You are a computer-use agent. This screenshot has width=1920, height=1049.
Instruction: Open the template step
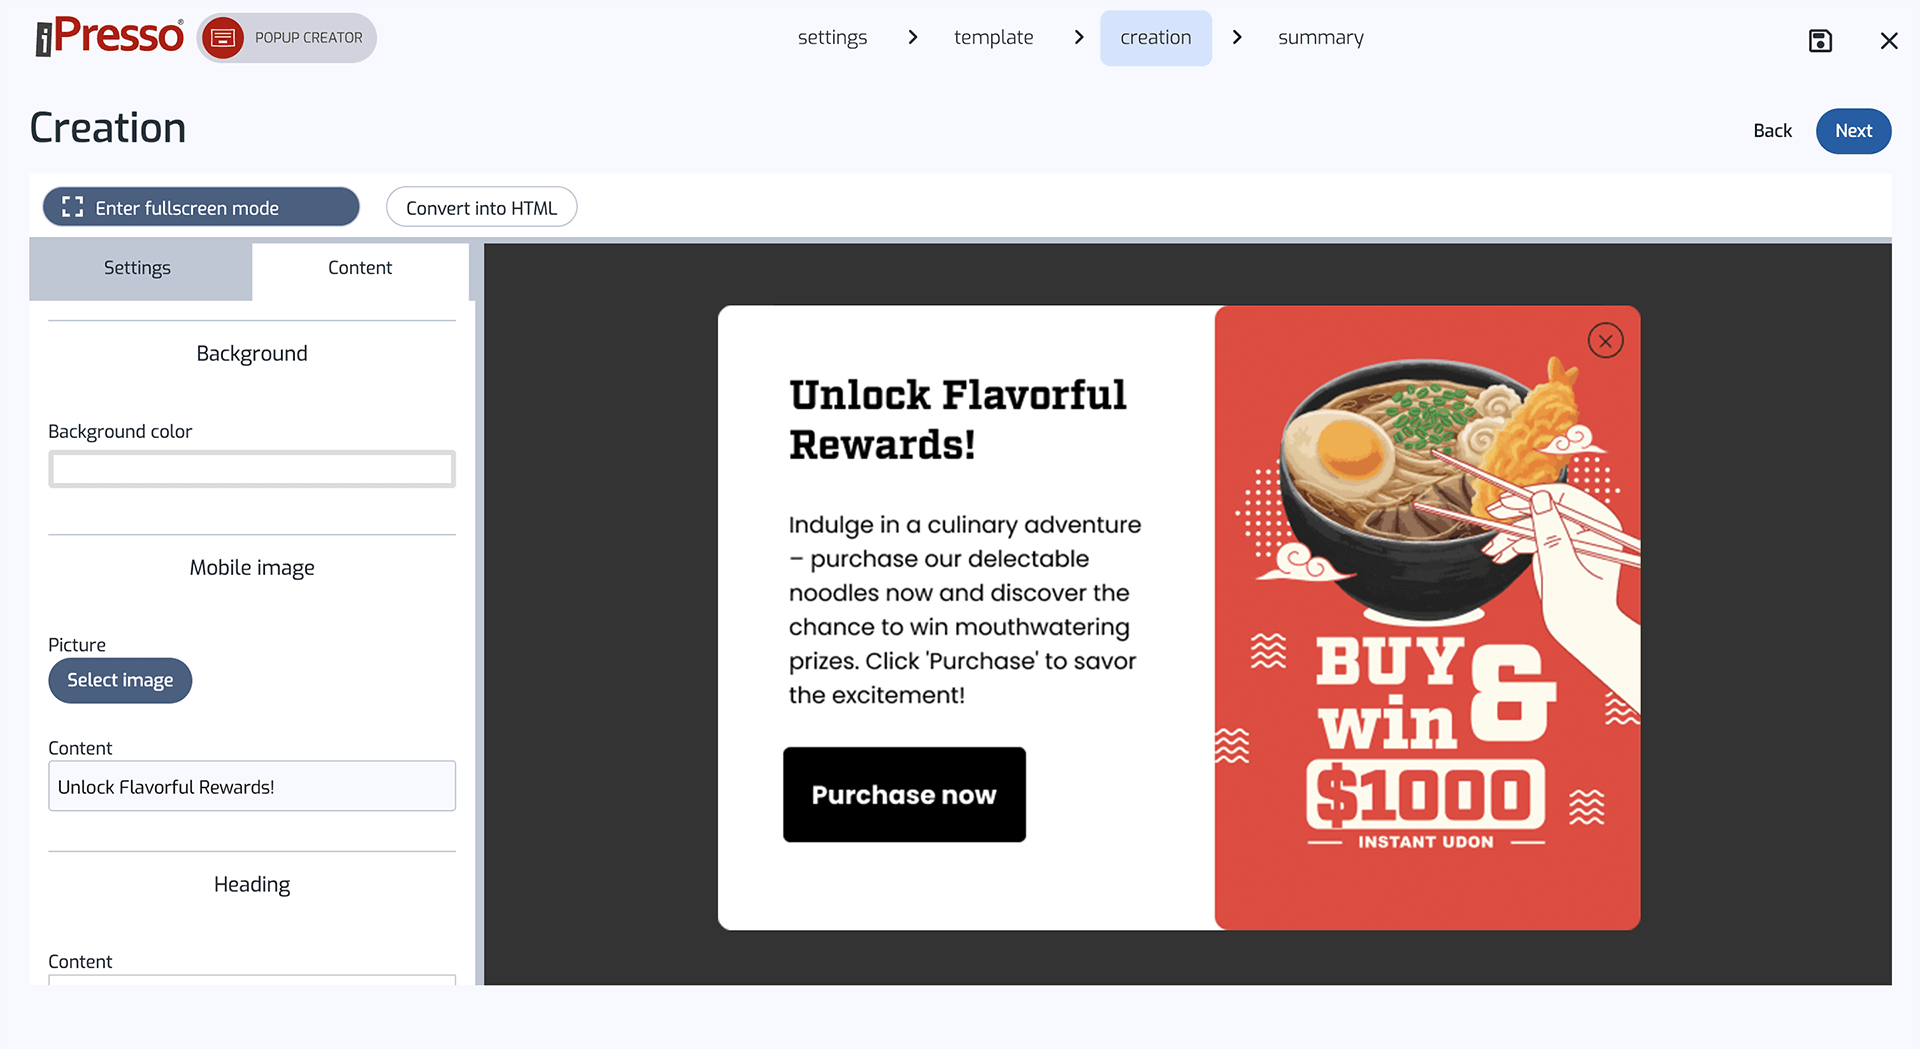pos(993,38)
